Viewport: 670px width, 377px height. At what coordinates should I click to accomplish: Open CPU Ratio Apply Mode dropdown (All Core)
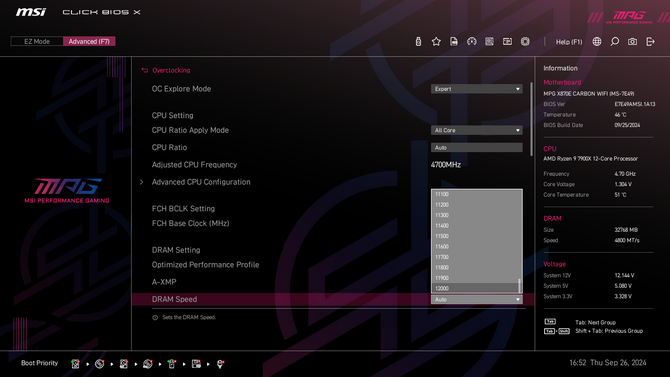click(476, 130)
